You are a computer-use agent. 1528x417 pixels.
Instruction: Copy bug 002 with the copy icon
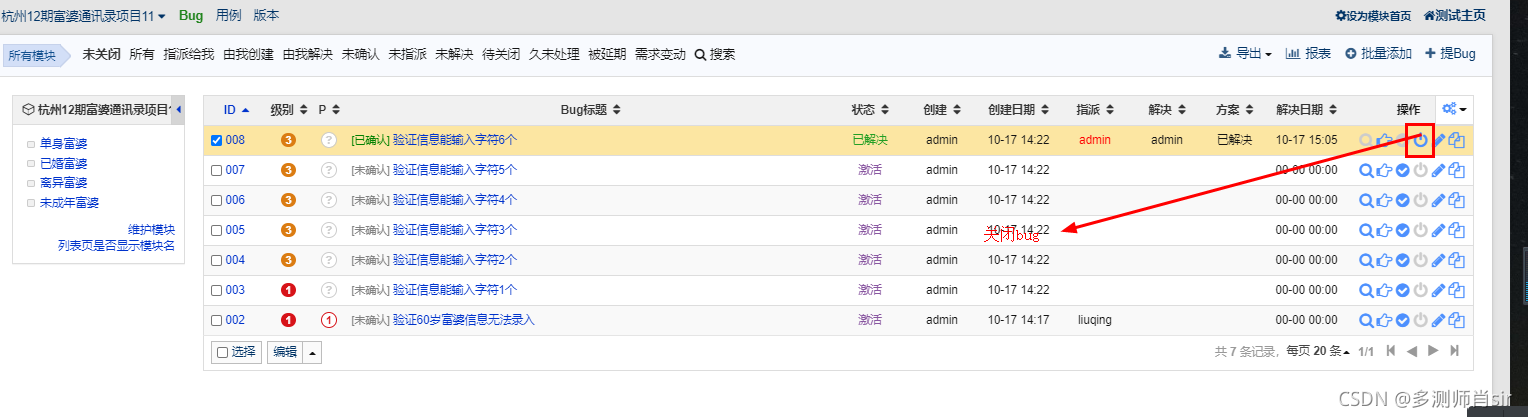point(1457,320)
